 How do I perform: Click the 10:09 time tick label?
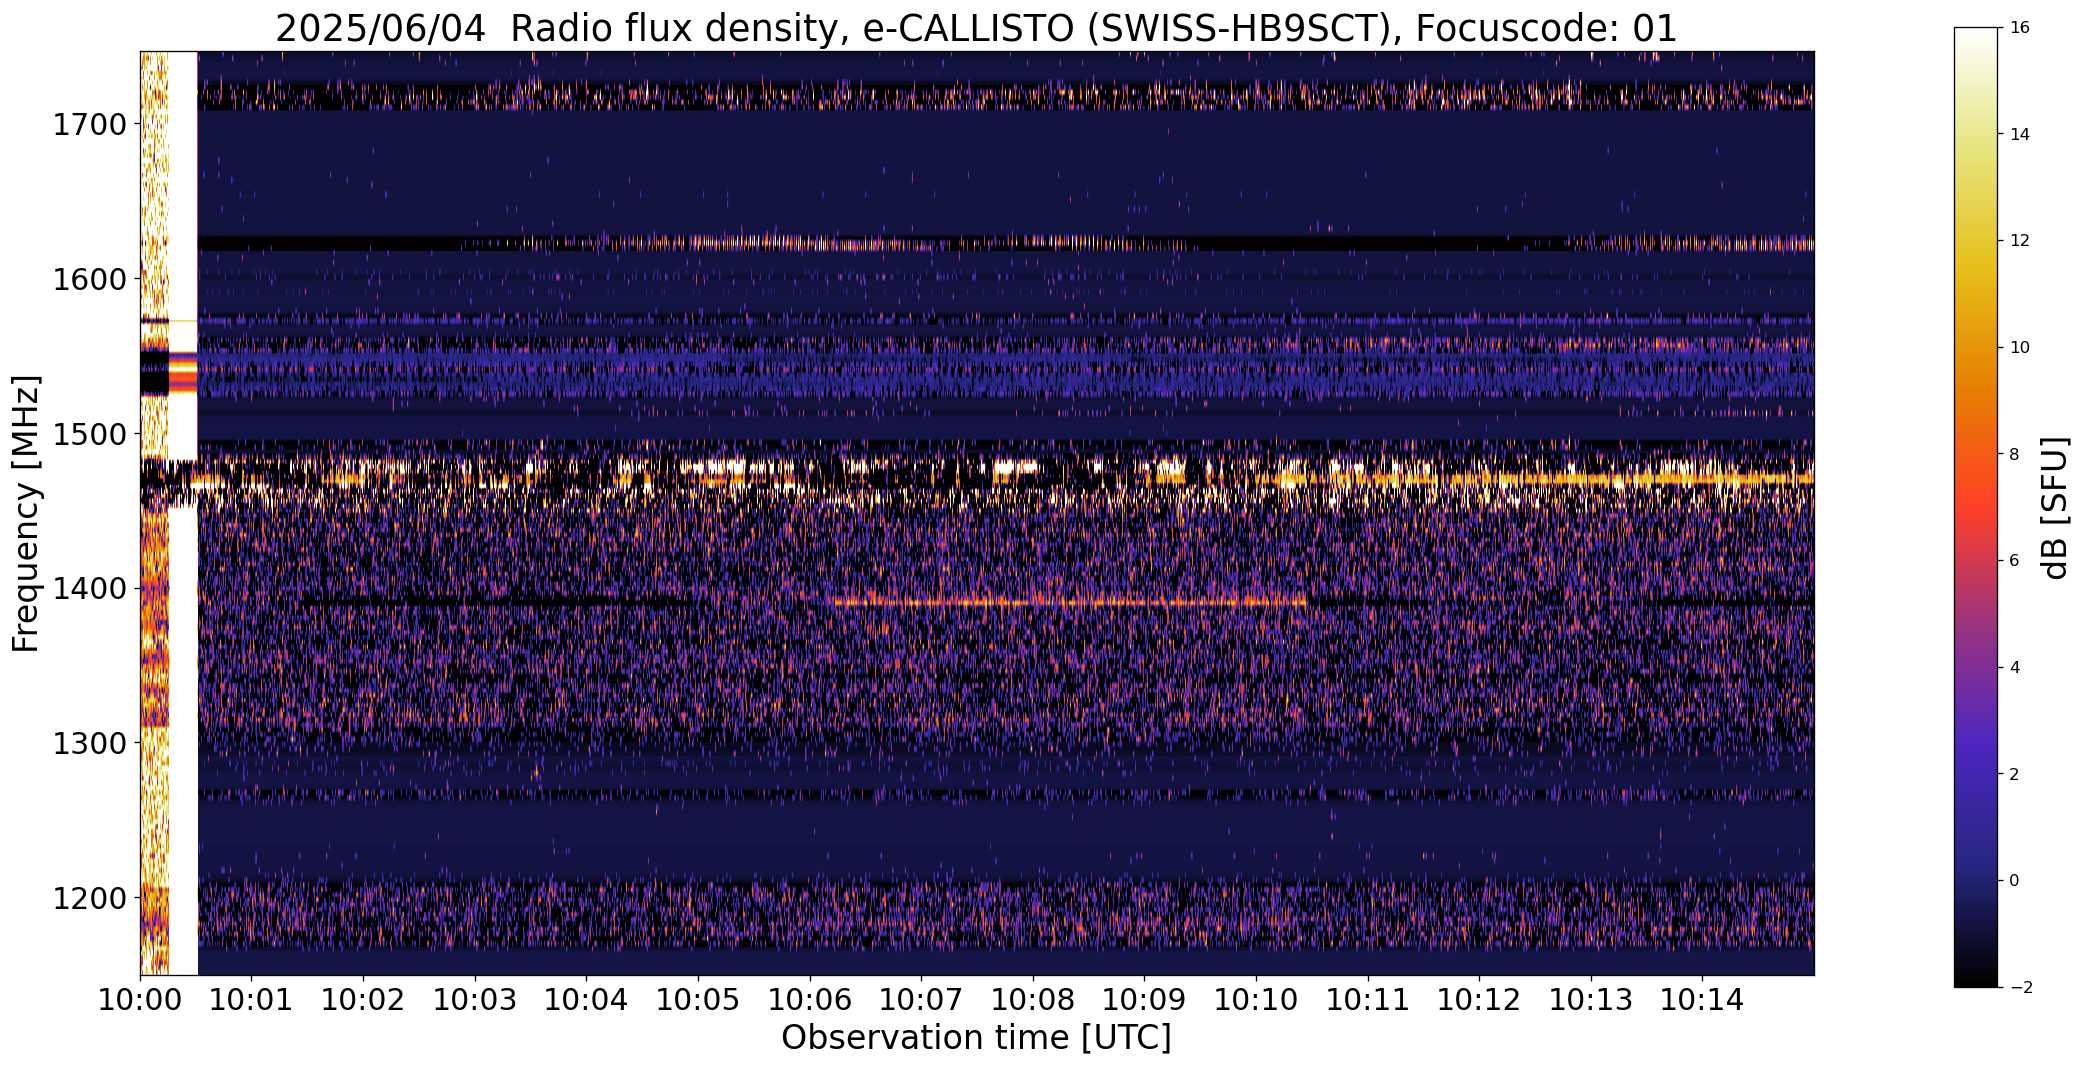click(1144, 1000)
